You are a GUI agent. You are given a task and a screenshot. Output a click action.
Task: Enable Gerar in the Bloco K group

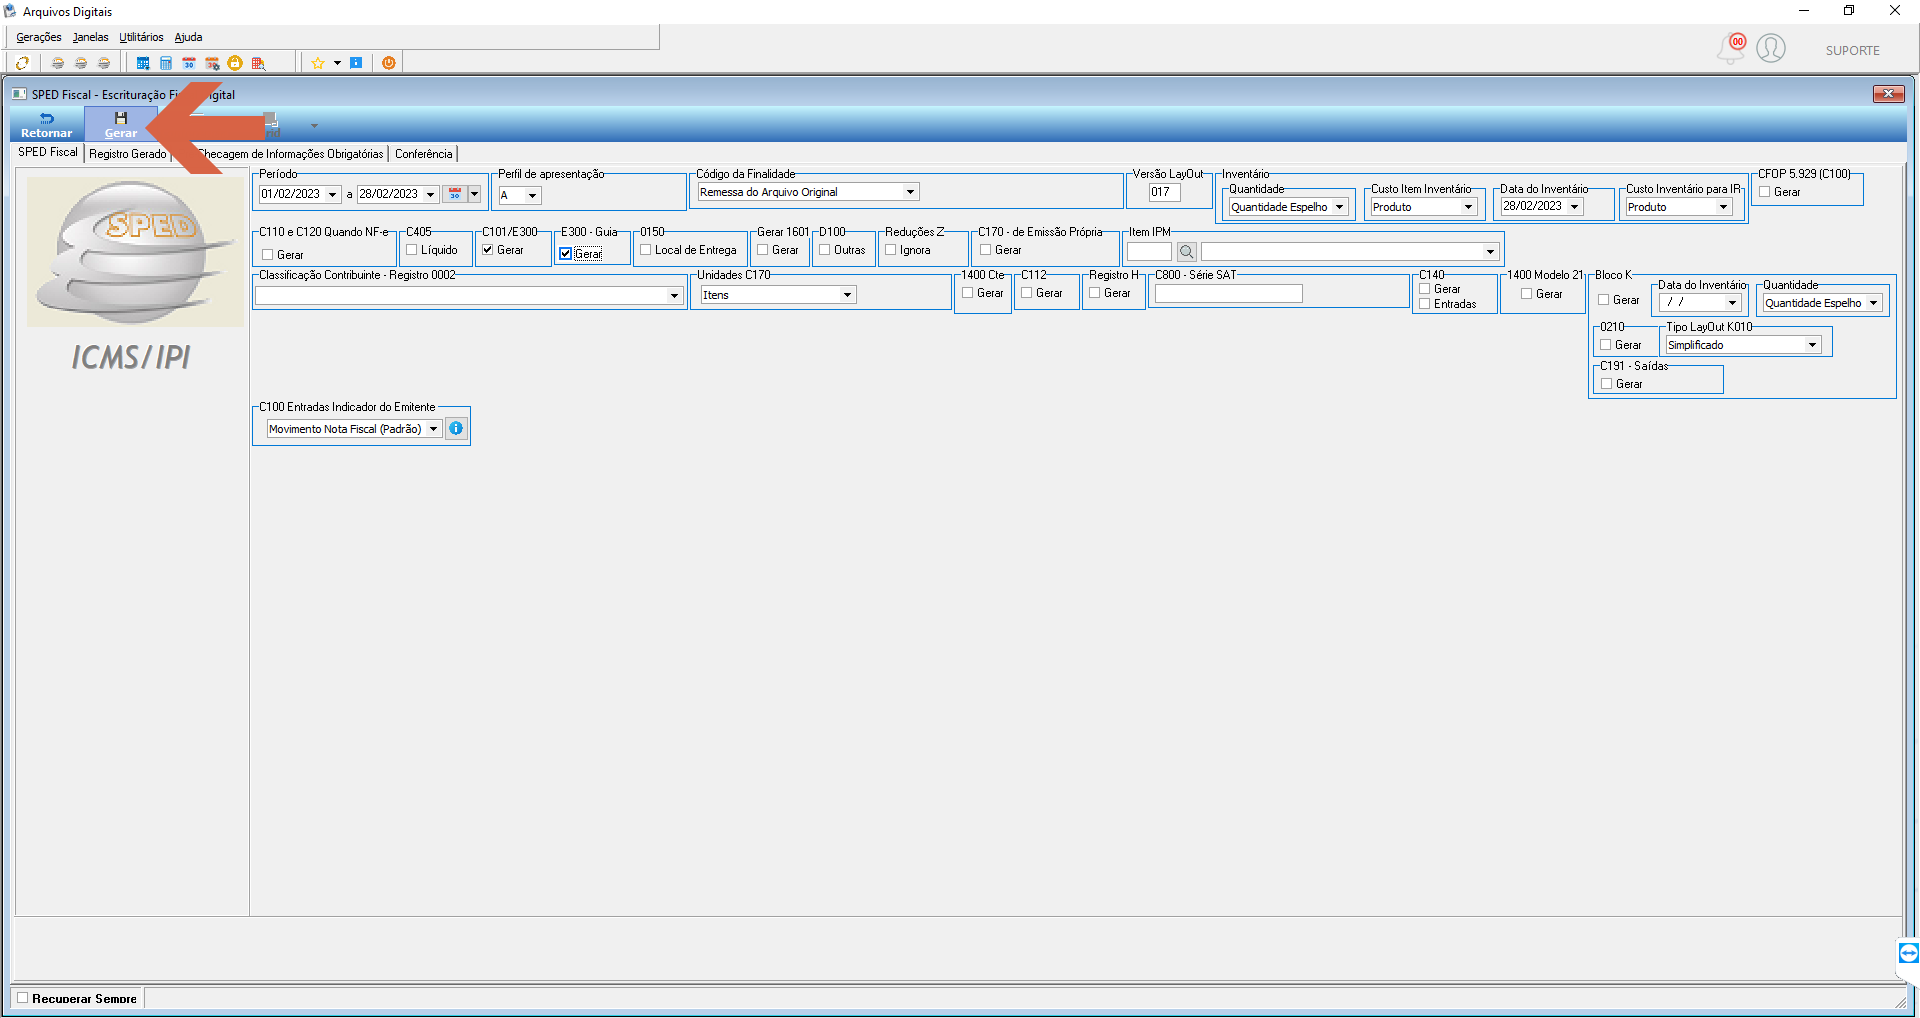[x=1604, y=300]
